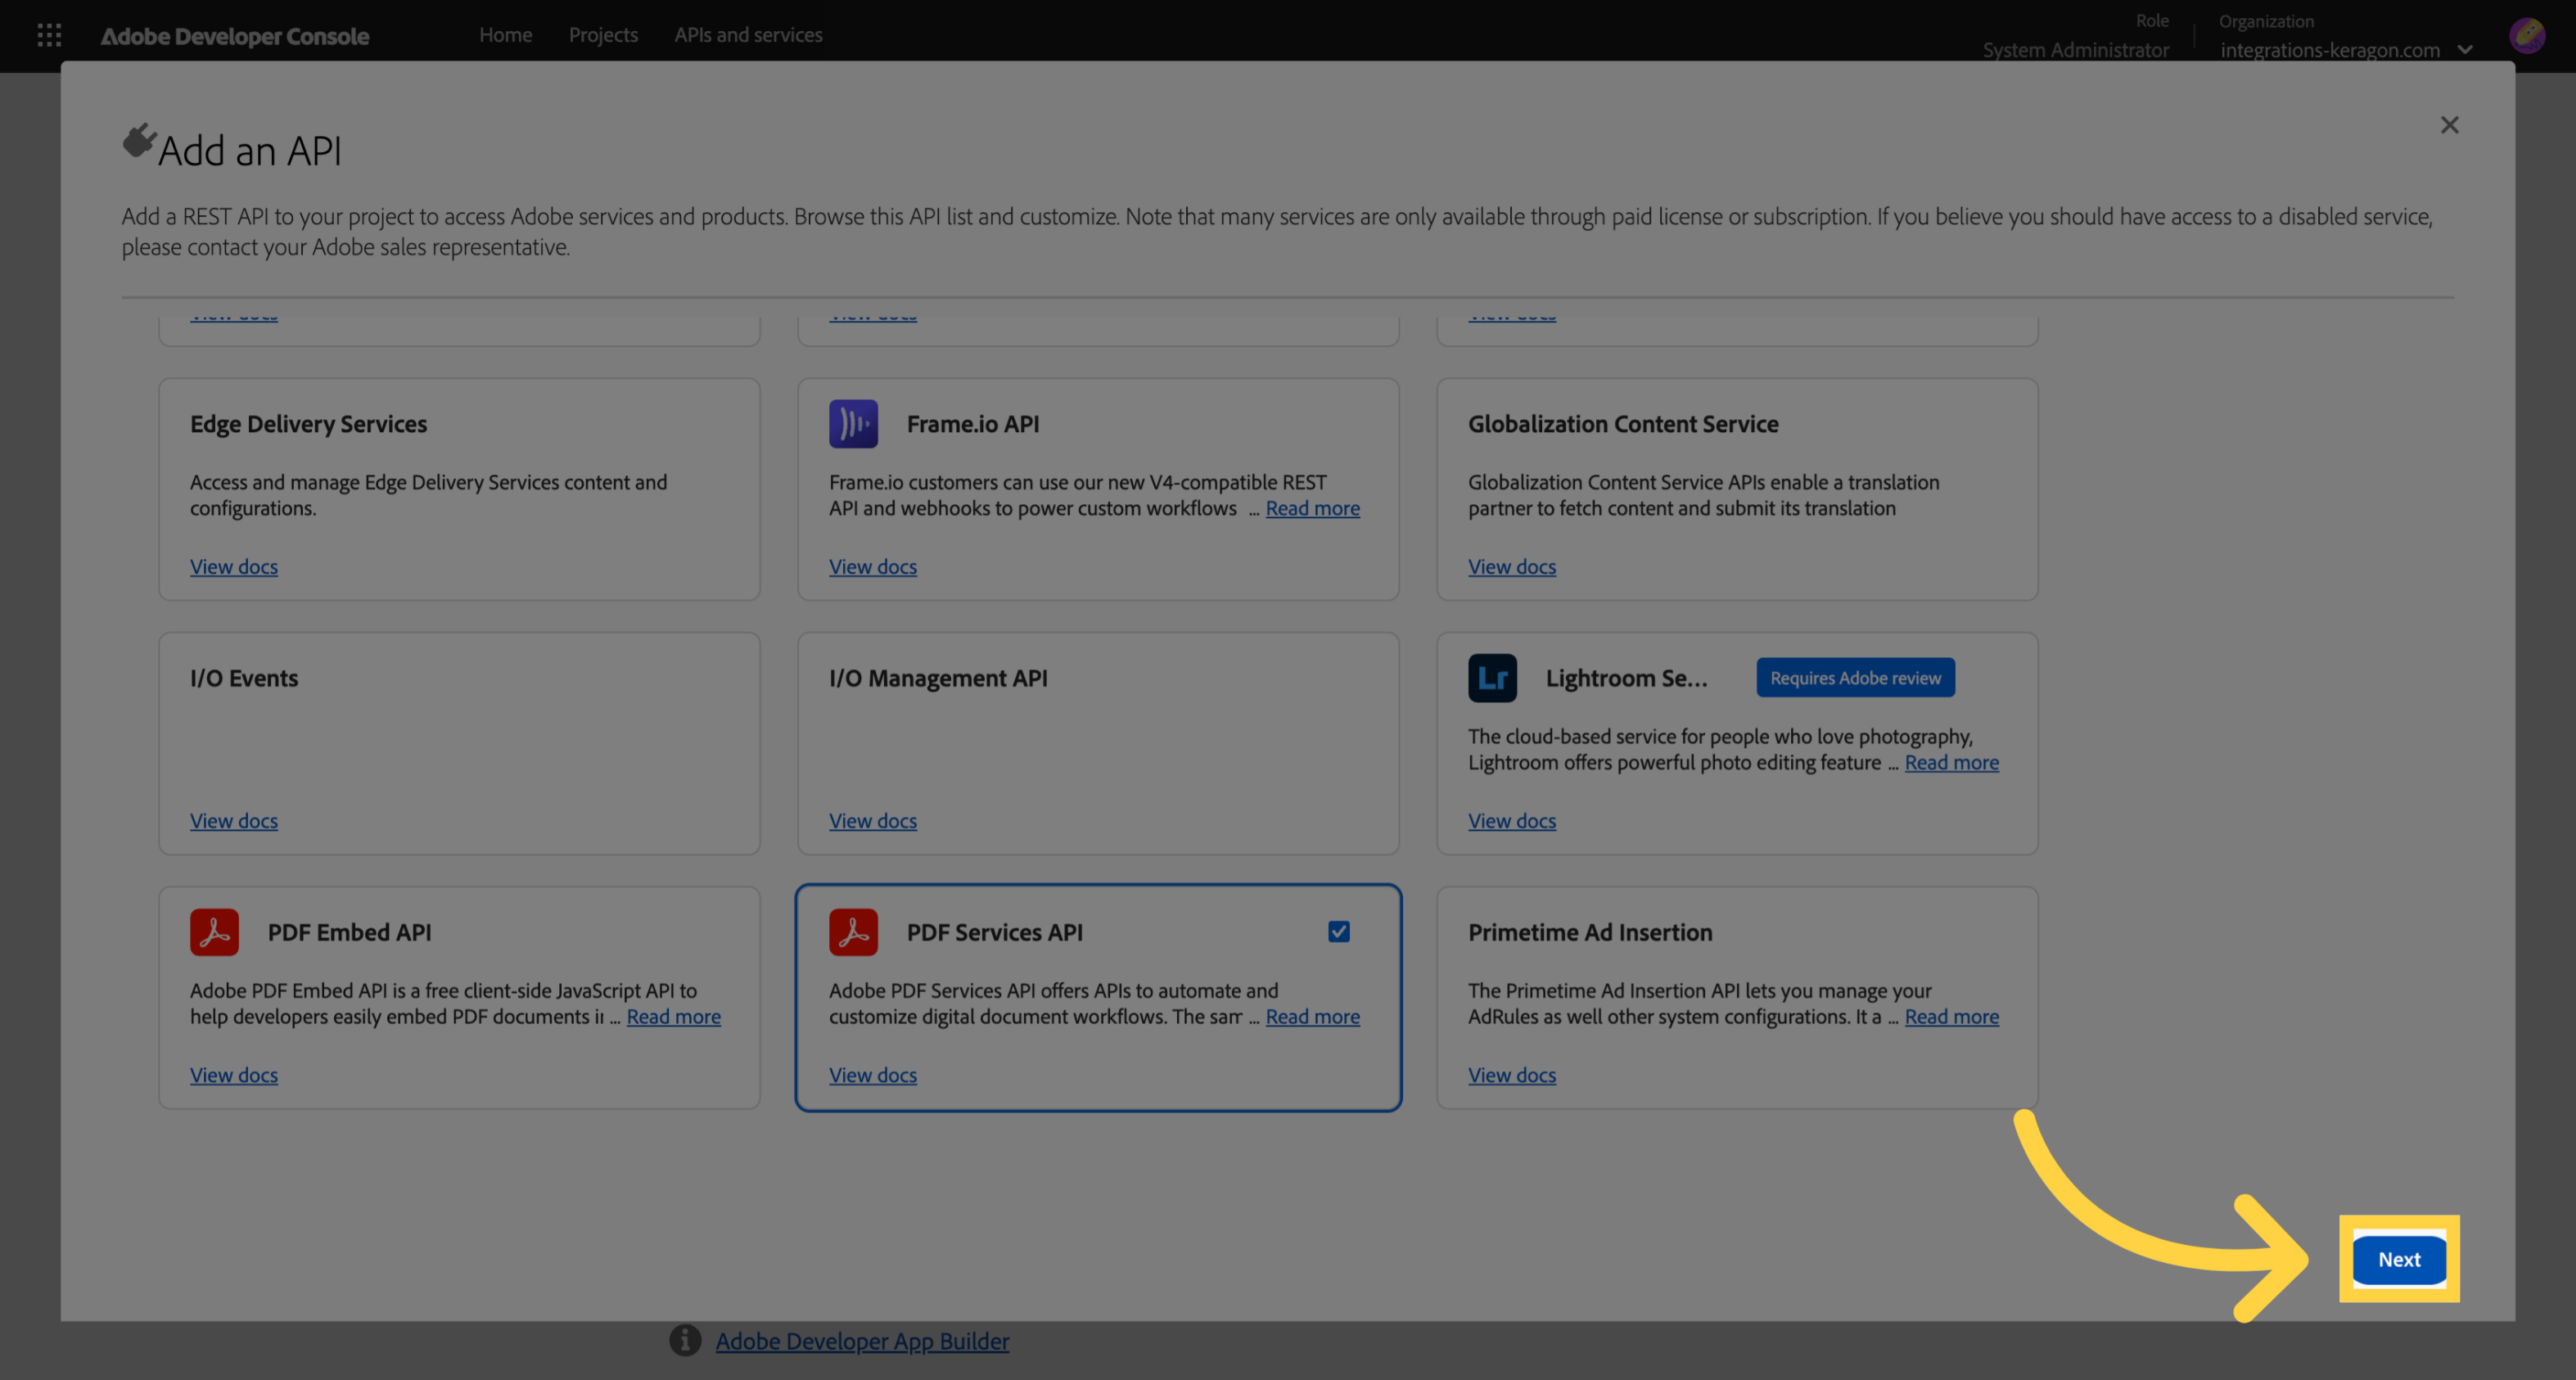Image resolution: width=2576 pixels, height=1380 pixels.
Task: Click the System Administrator role label
Action: coord(2075,49)
